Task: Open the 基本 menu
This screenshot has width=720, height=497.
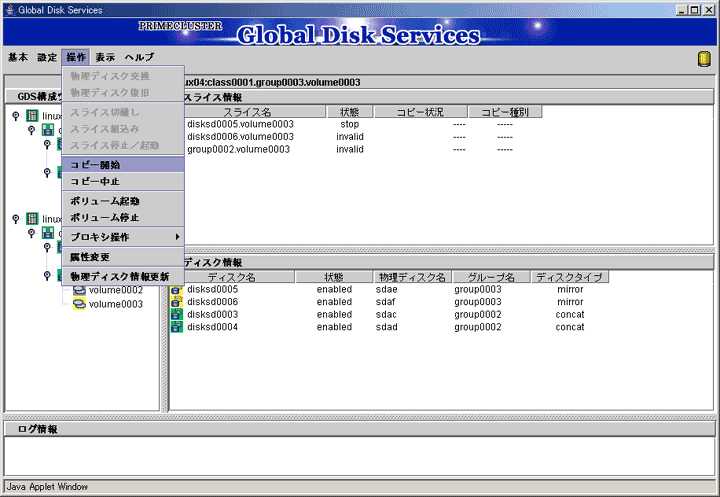Action: [x=18, y=57]
